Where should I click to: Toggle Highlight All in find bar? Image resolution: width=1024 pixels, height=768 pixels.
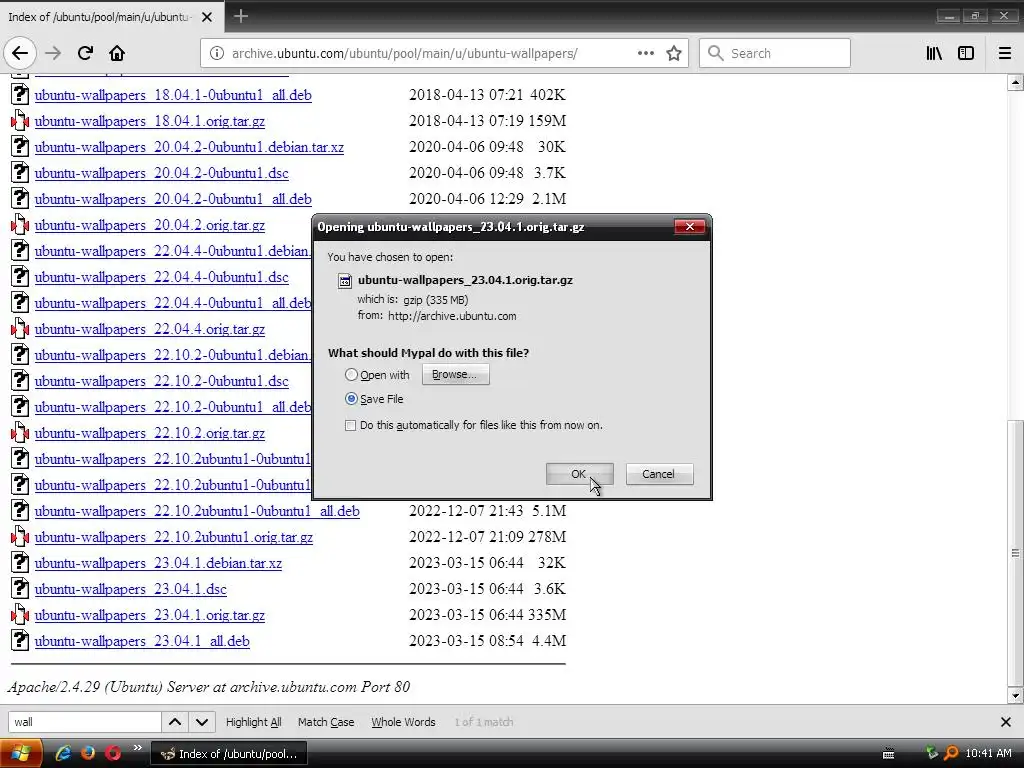pos(253,722)
